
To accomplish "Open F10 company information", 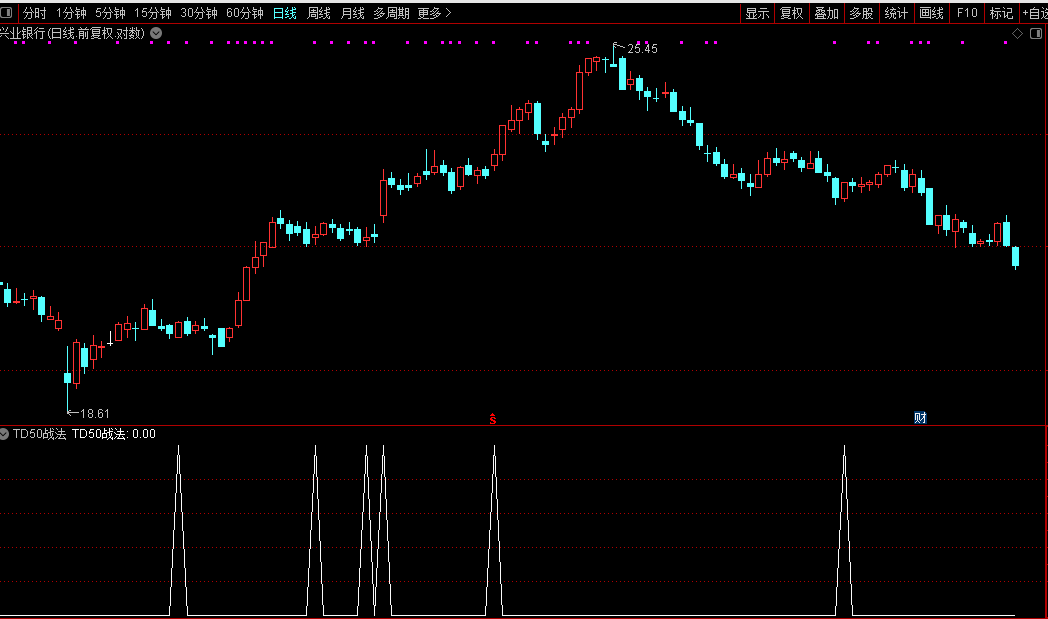I will click(966, 13).
